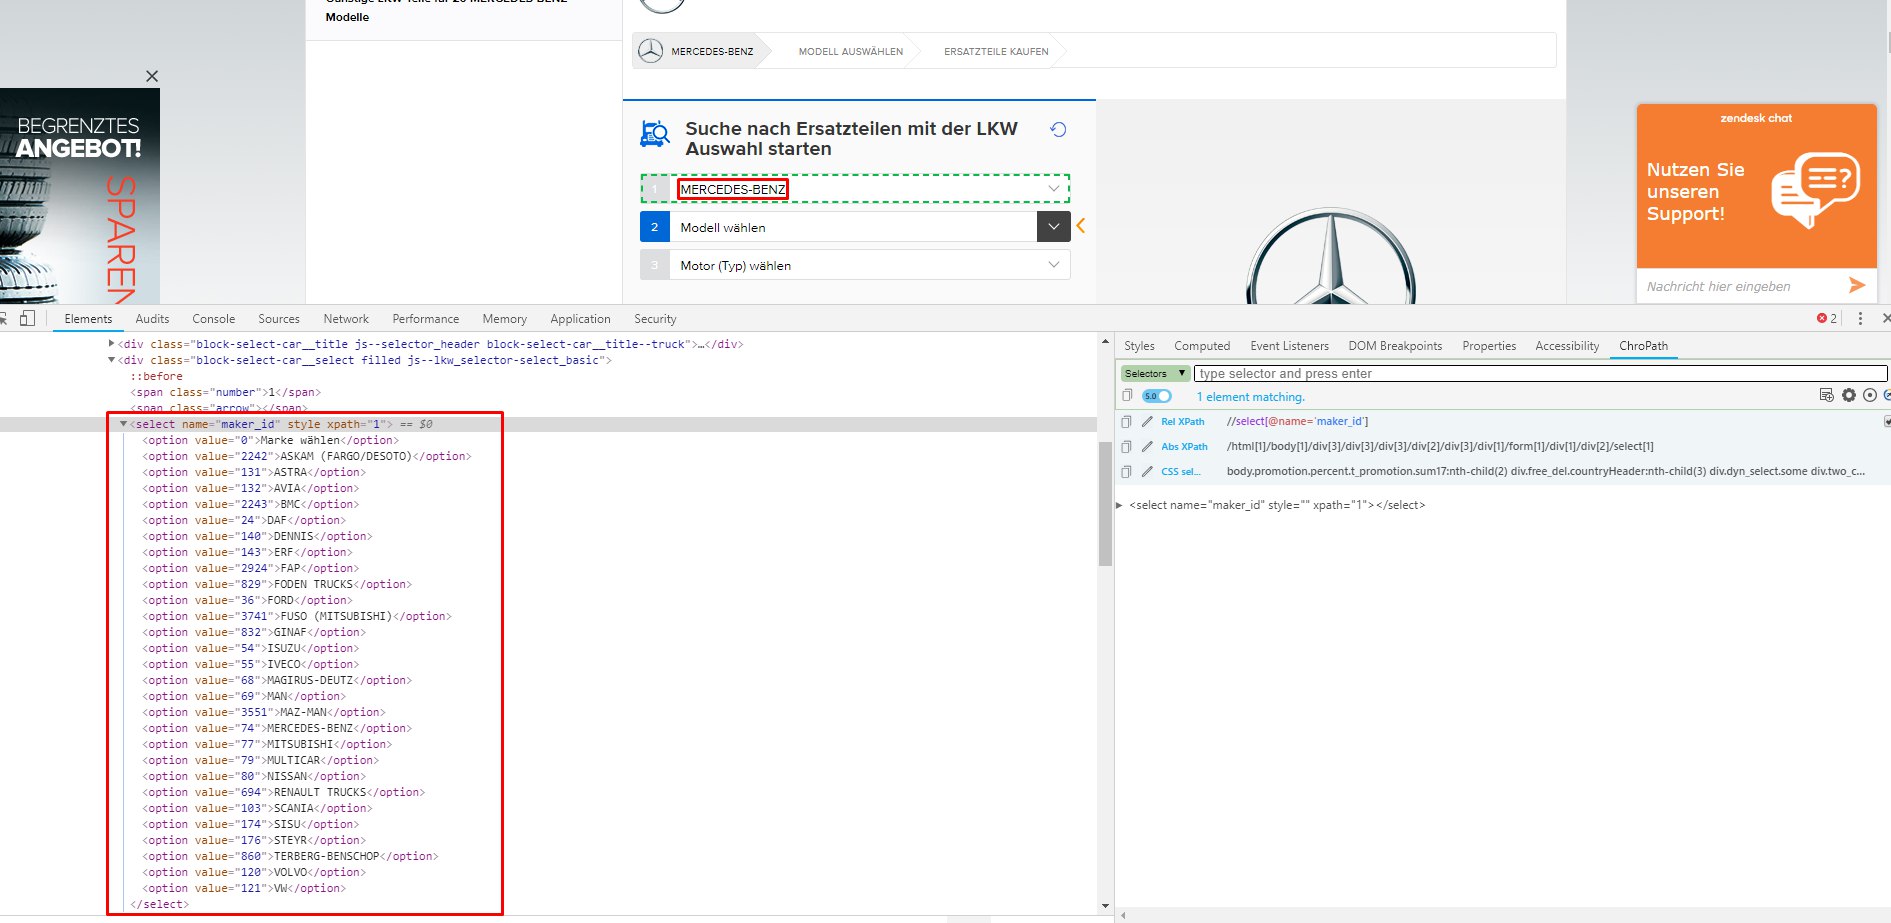Open the Modell wählen dropdown
This screenshot has height=923, width=1891.
[x=855, y=227]
